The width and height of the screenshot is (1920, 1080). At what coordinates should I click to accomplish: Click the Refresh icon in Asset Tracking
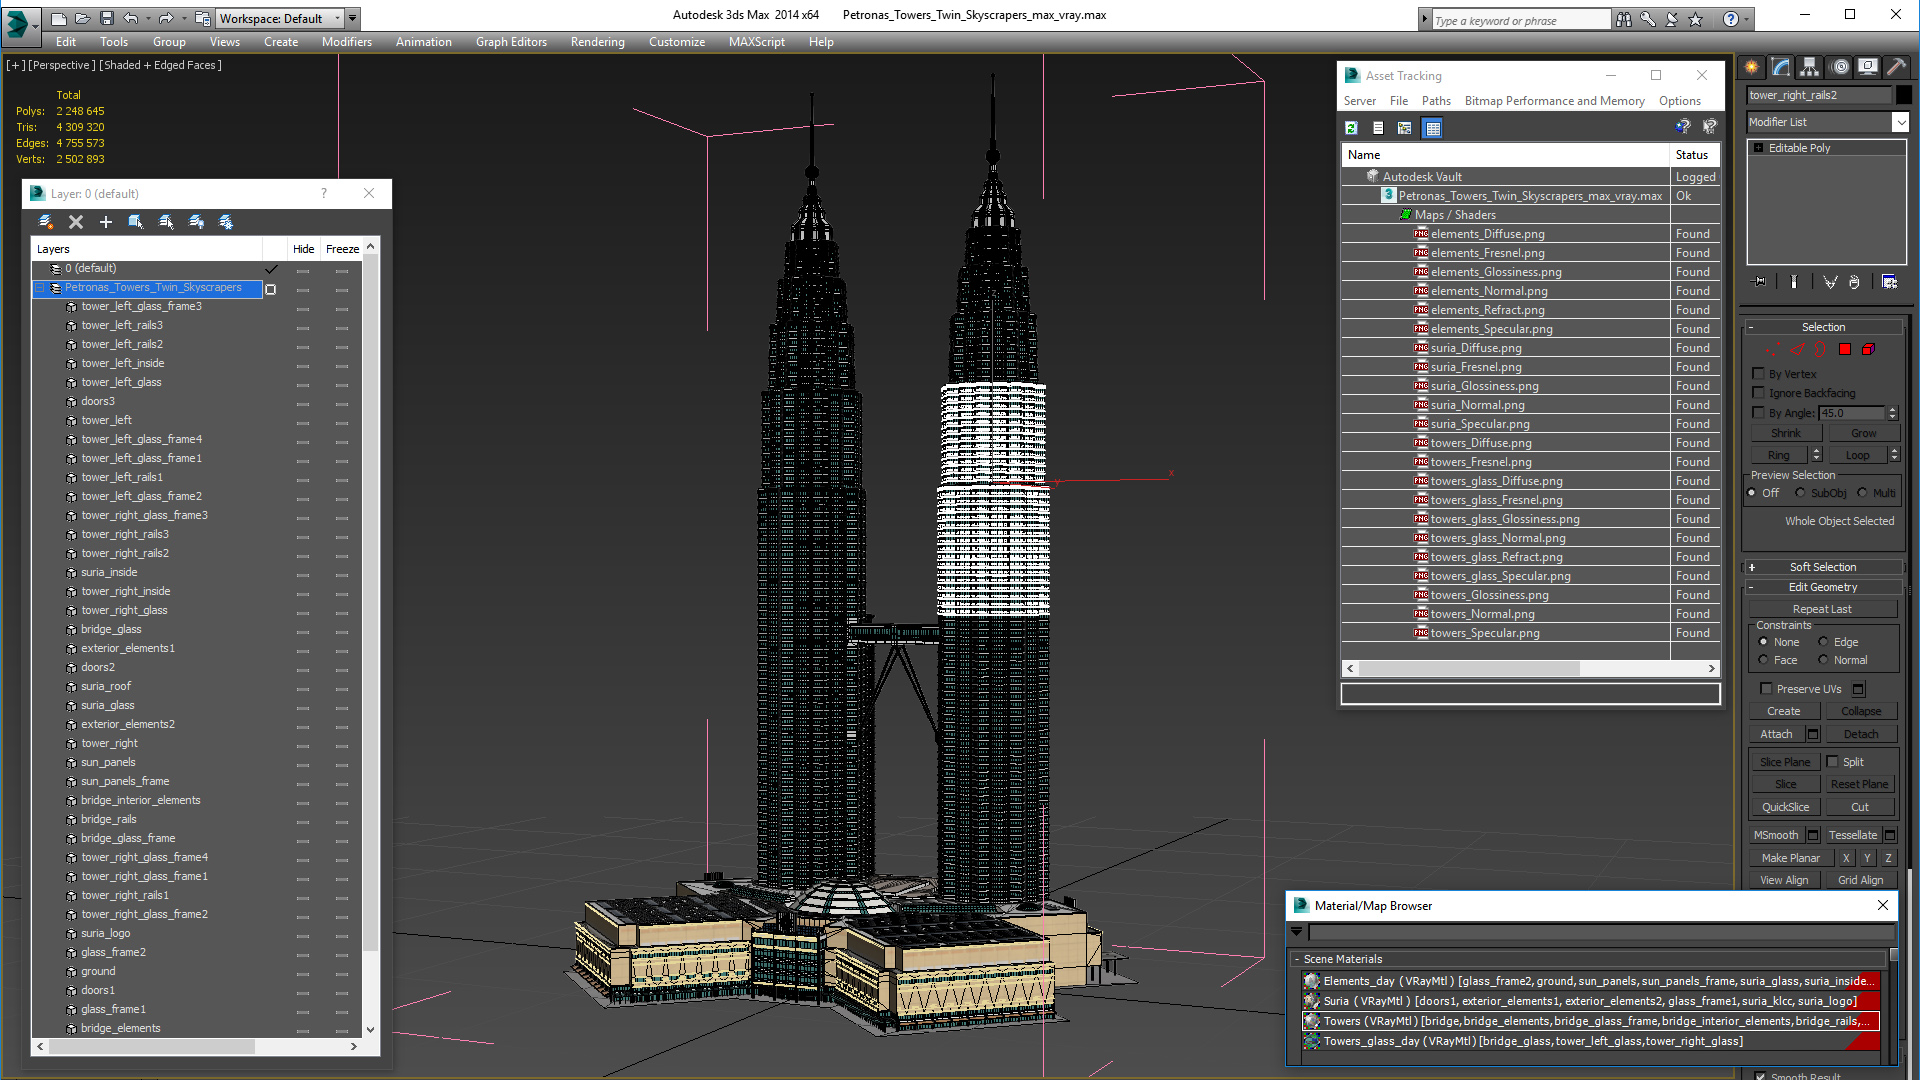point(1352,128)
